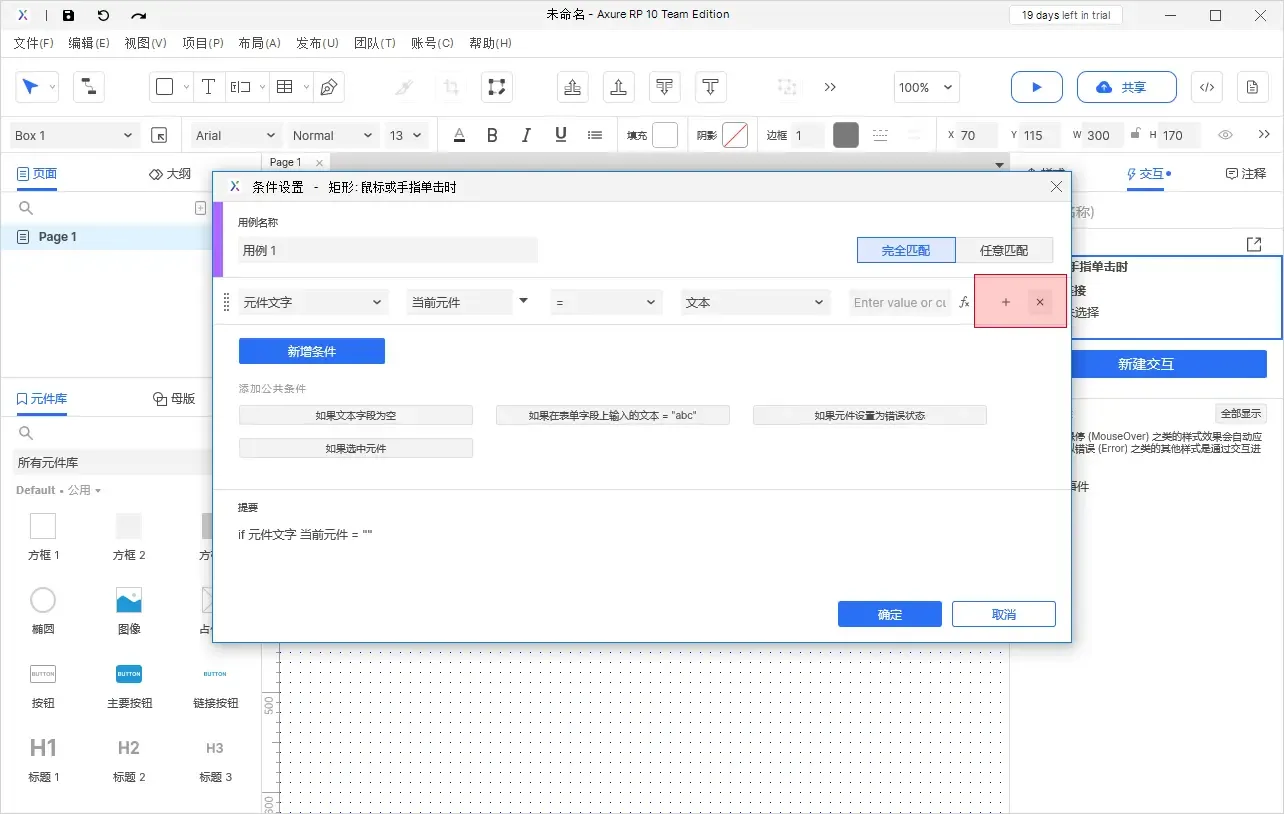Viewport: 1284px width, 814px height.
Task: Select the Text tool in the toolbar
Action: click(209, 87)
